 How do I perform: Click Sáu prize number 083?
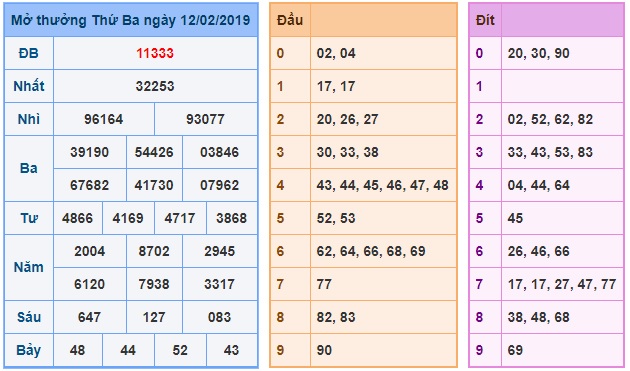coord(219,317)
